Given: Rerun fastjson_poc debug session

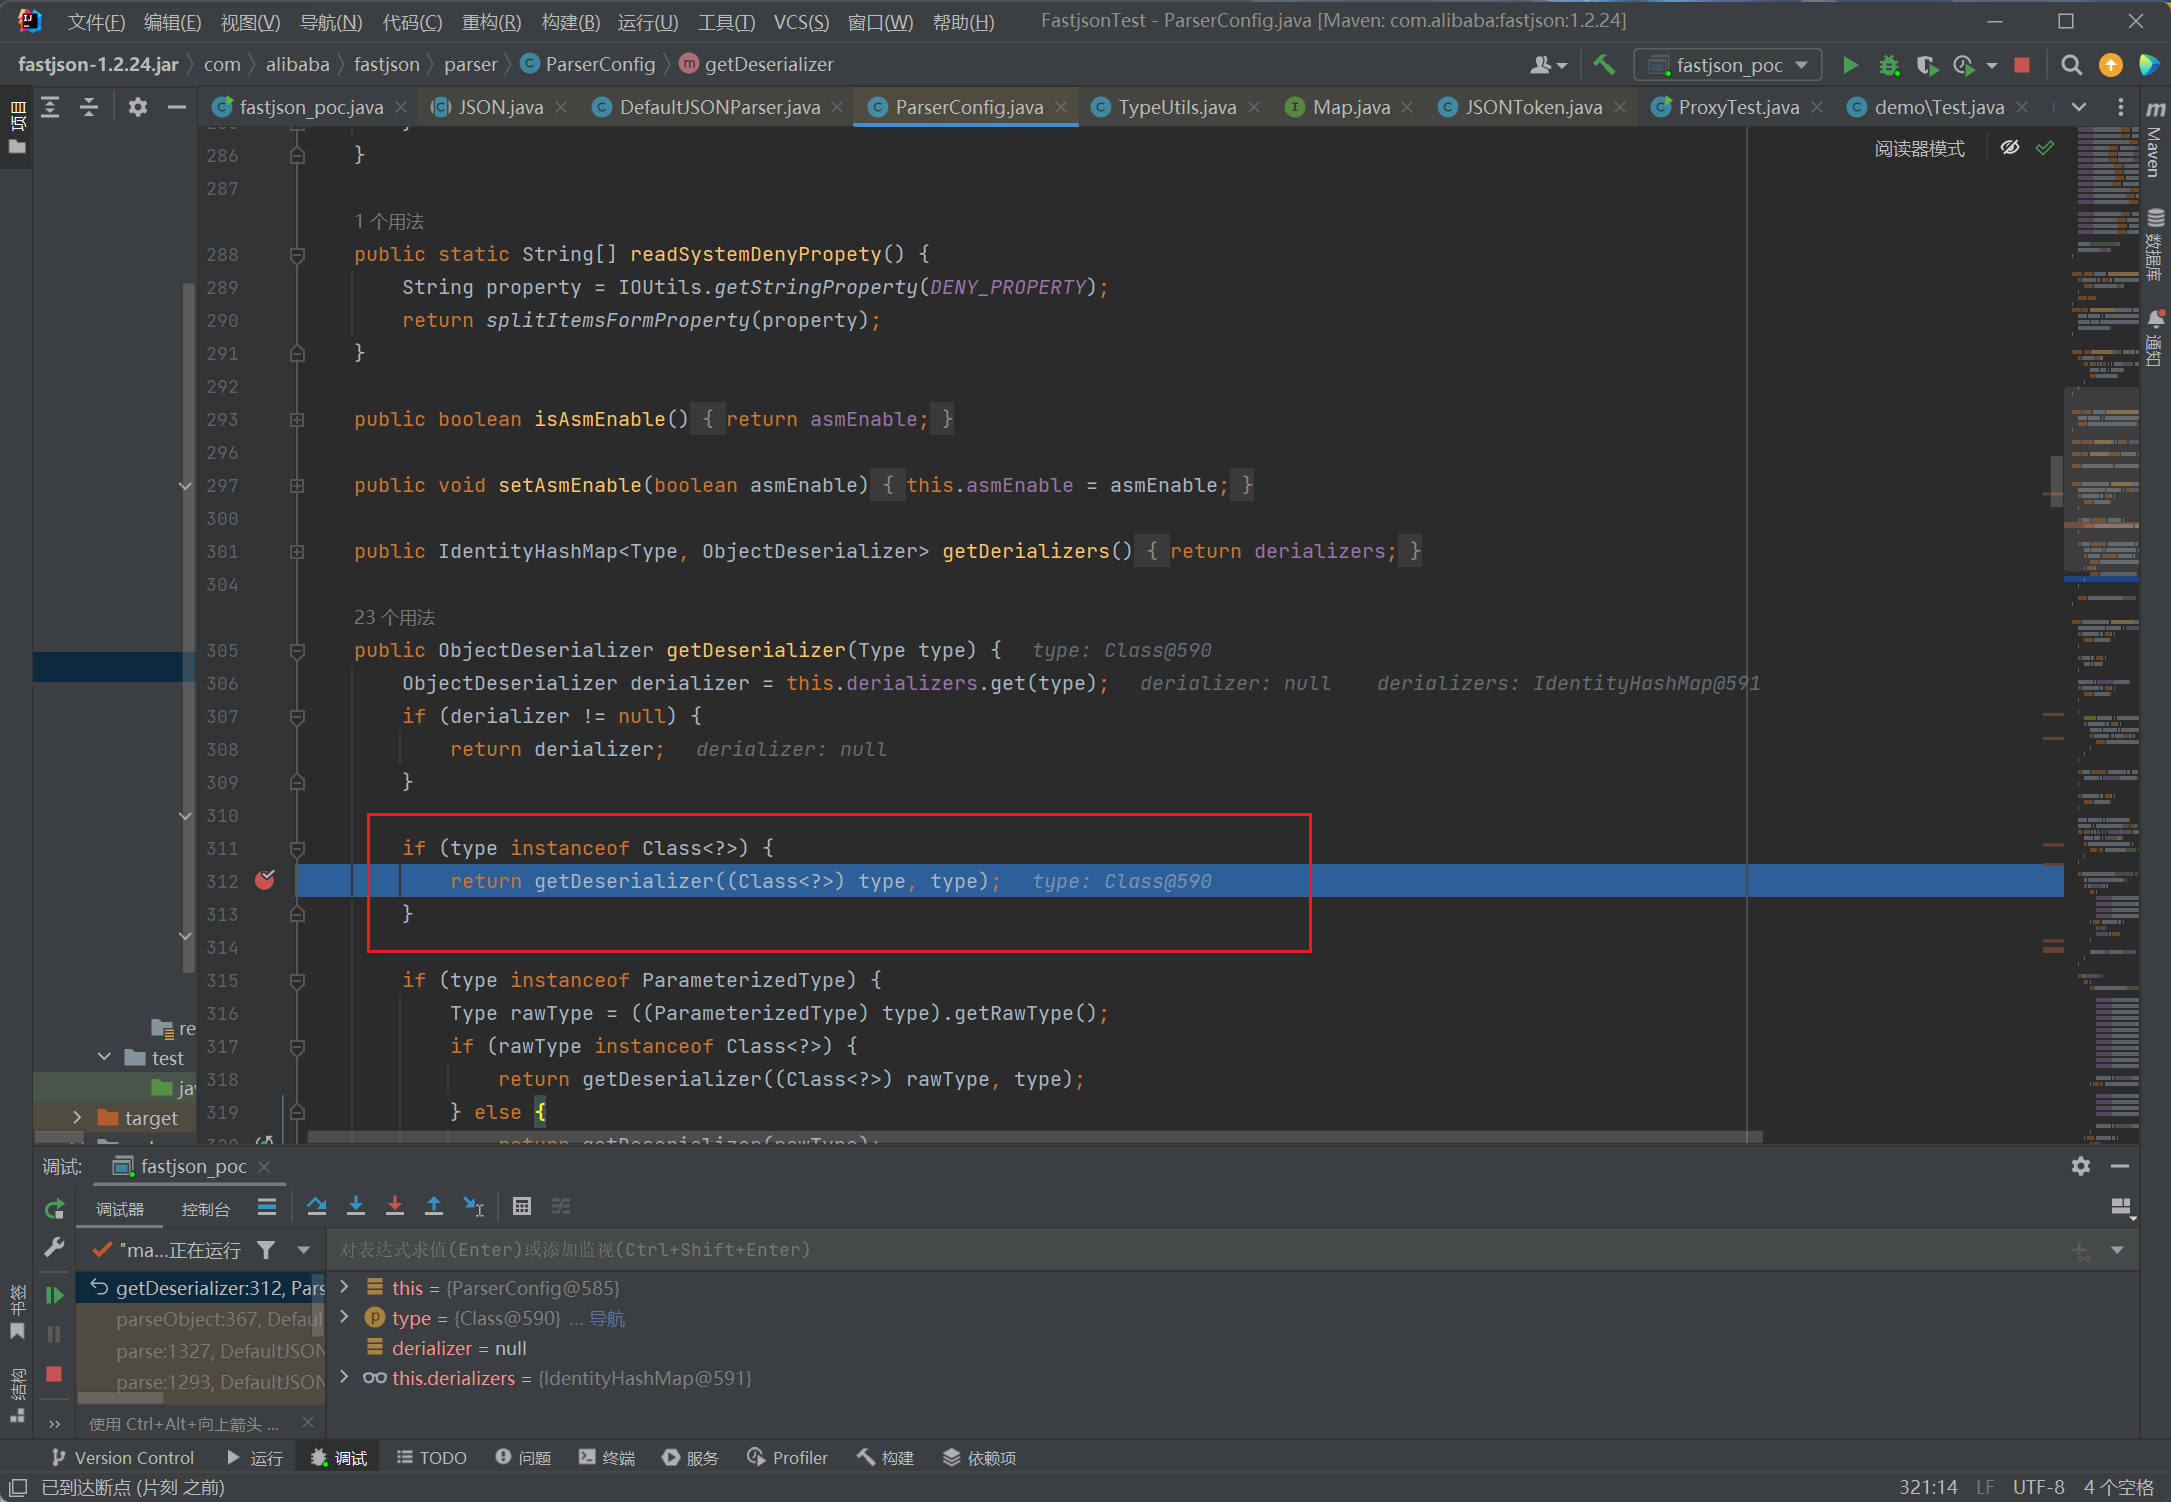Looking at the screenshot, I should 55,1209.
